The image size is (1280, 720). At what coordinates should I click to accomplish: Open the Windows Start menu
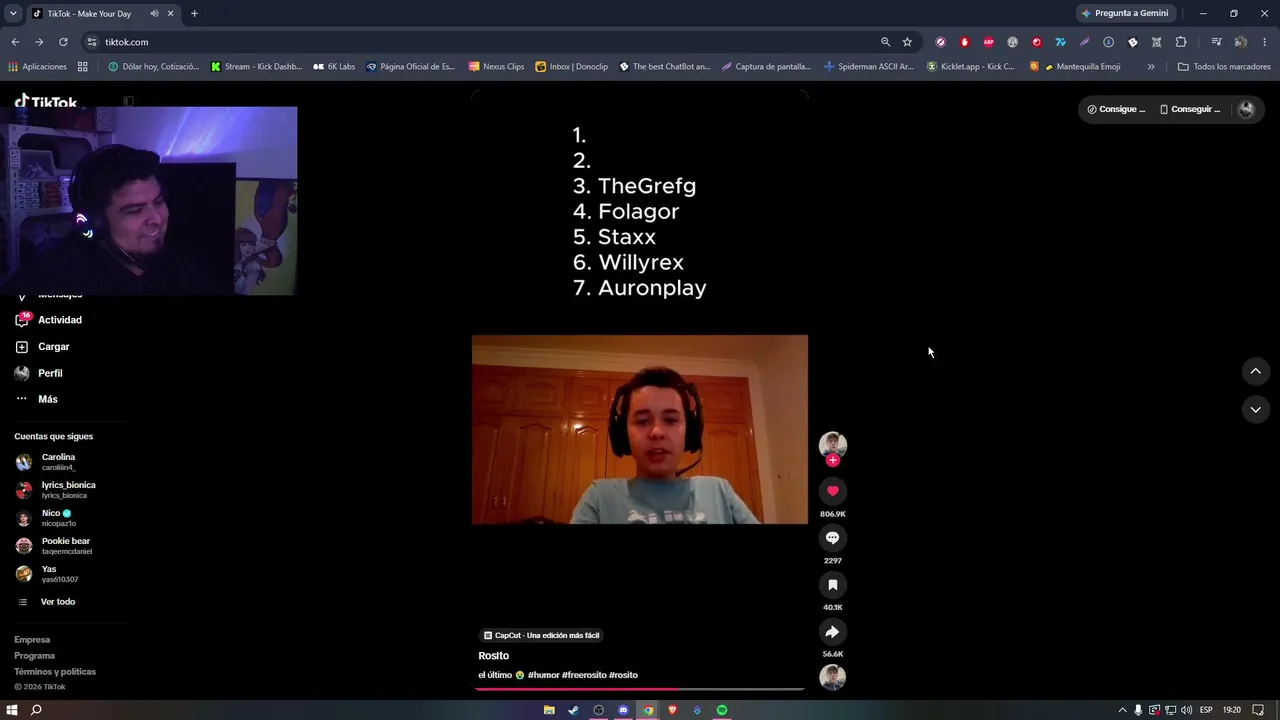tap(12, 710)
